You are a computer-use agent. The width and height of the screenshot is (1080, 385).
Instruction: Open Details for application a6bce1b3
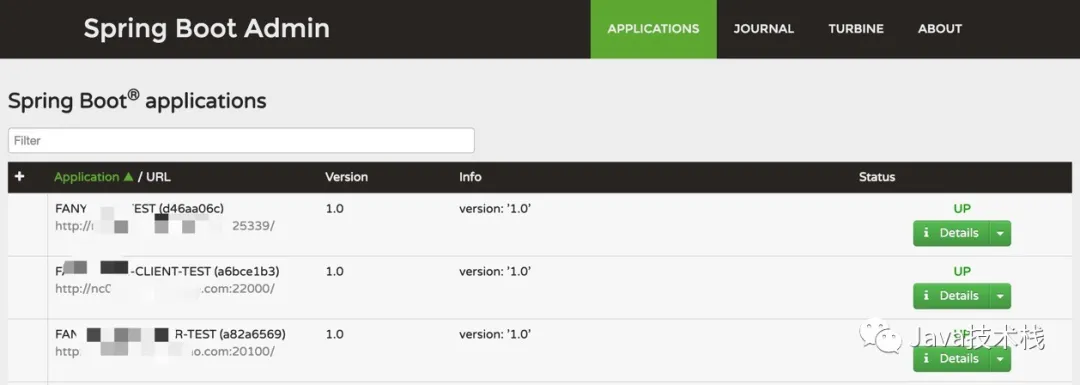951,296
